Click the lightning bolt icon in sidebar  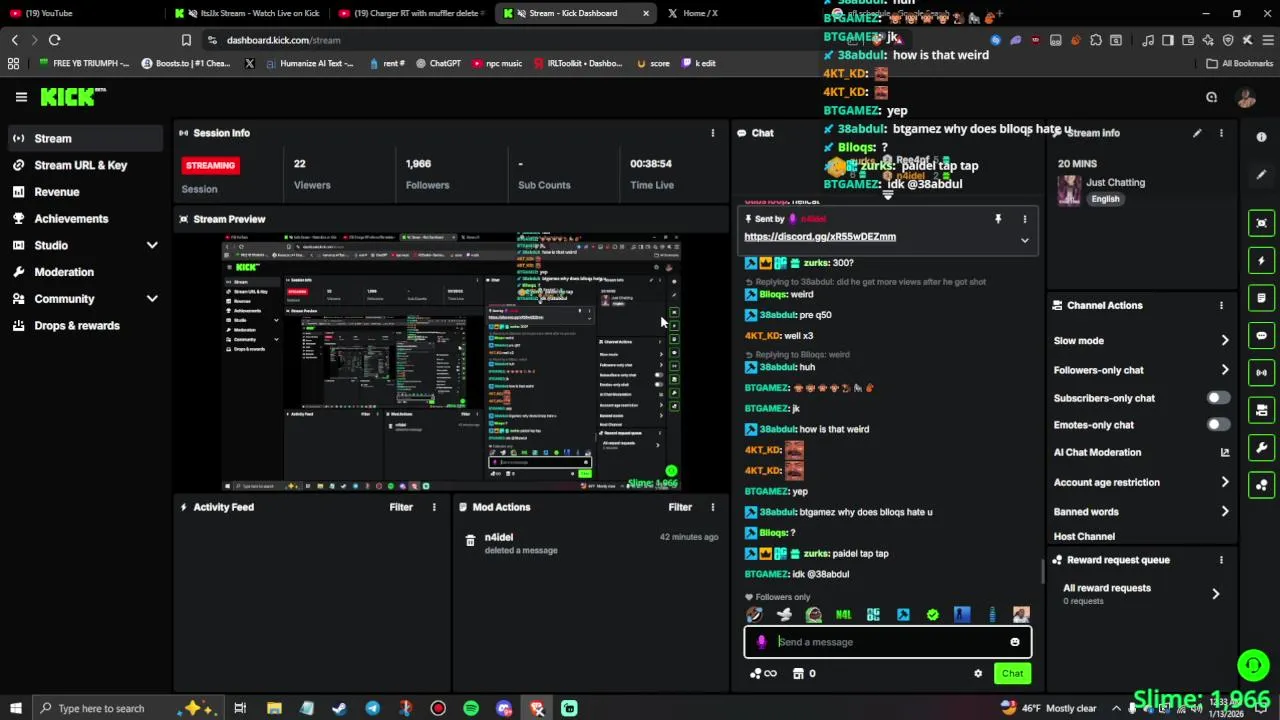click(1261, 261)
